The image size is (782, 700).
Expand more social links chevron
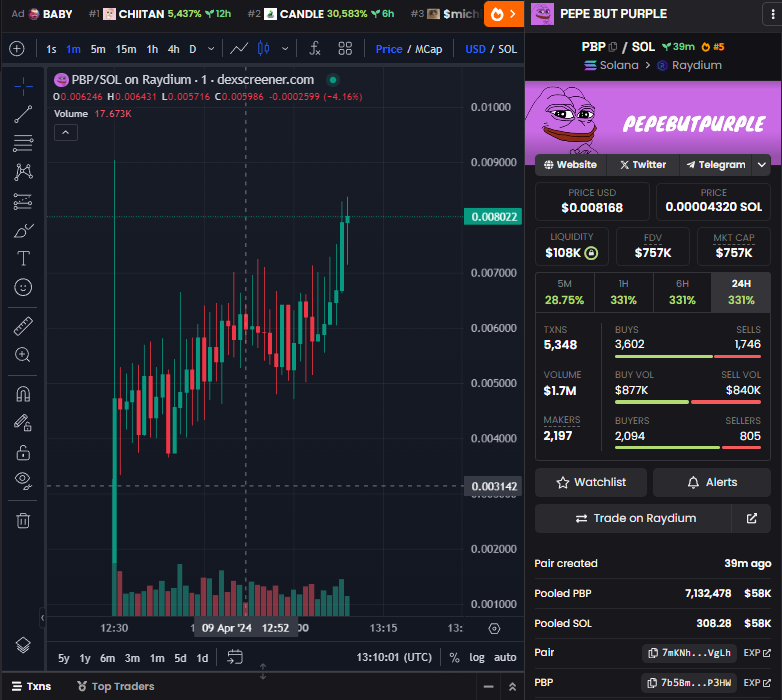pos(762,165)
